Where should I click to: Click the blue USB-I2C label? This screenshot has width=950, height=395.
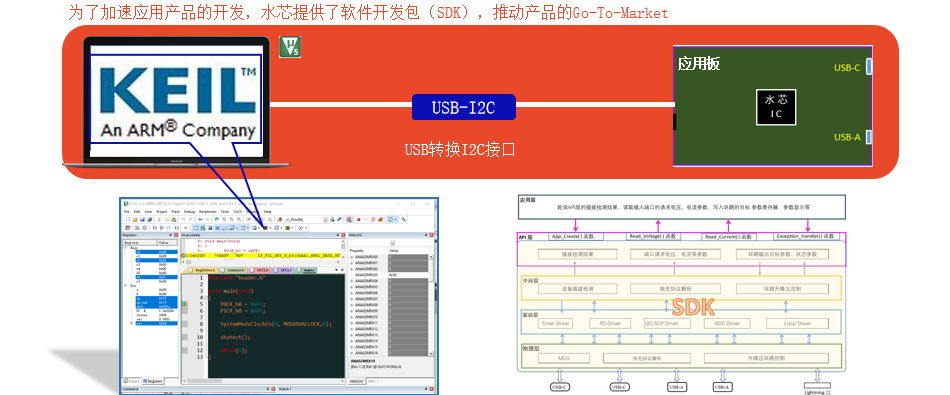(463, 107)
